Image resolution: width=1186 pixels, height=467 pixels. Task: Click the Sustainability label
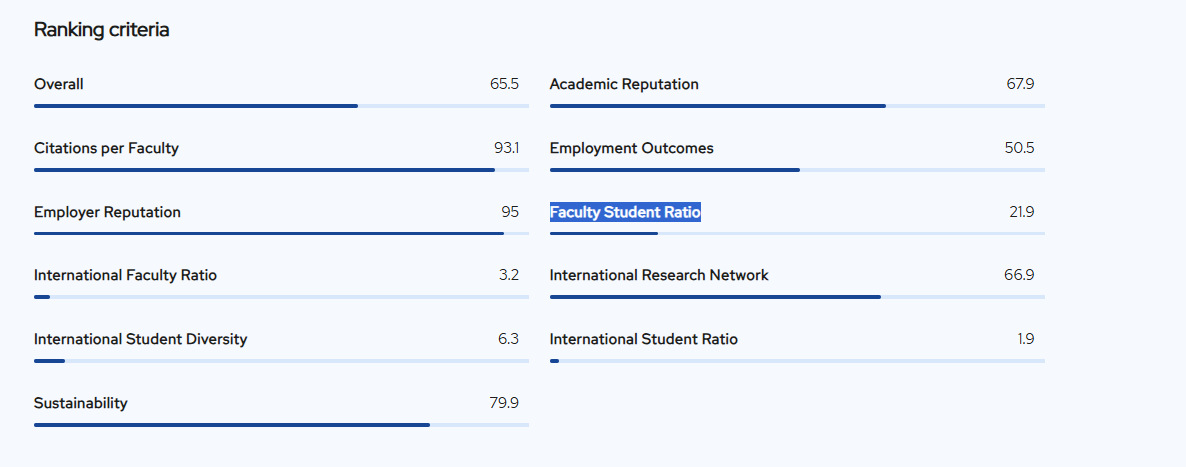coord(81,403)
